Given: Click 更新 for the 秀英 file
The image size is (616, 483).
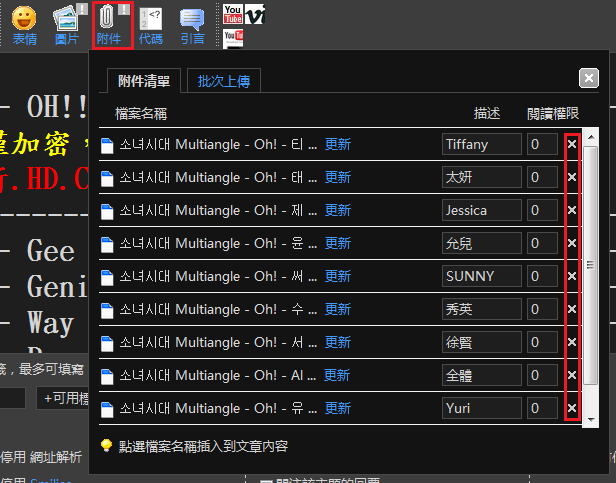Looking at the screenshot, I should (338, 309).
